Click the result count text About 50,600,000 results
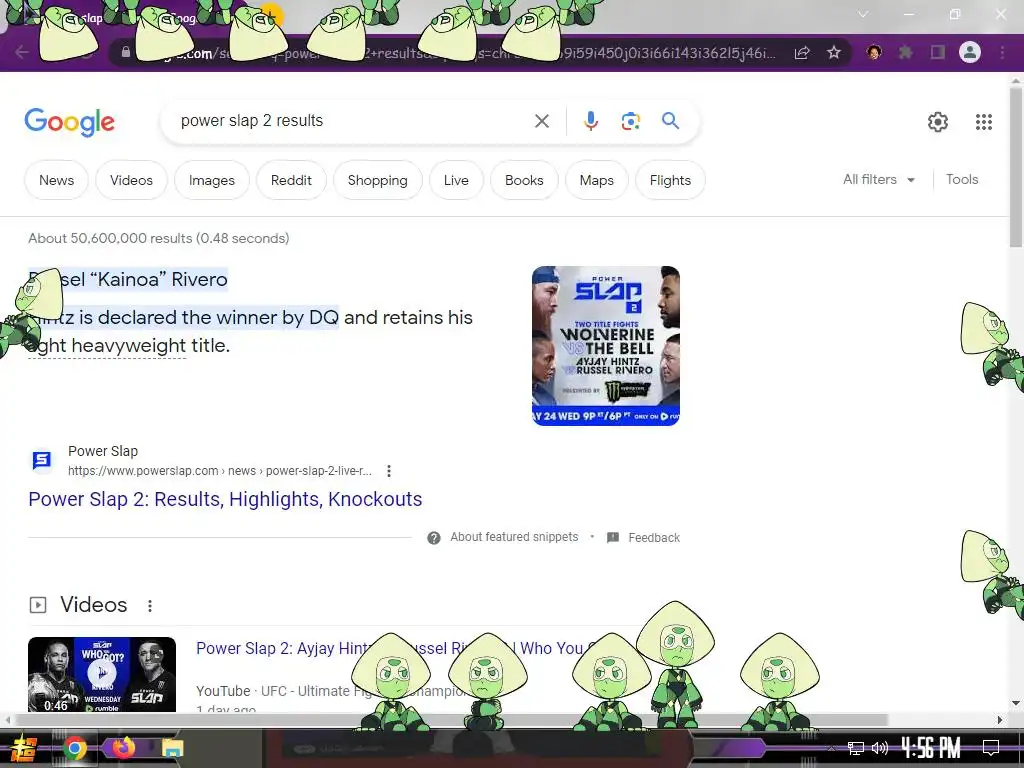This screenshot has width=1024, height=768. point(159,238)
